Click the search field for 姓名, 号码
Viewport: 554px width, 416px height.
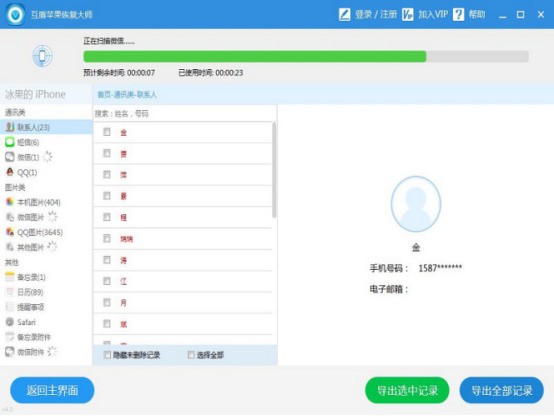184,113
